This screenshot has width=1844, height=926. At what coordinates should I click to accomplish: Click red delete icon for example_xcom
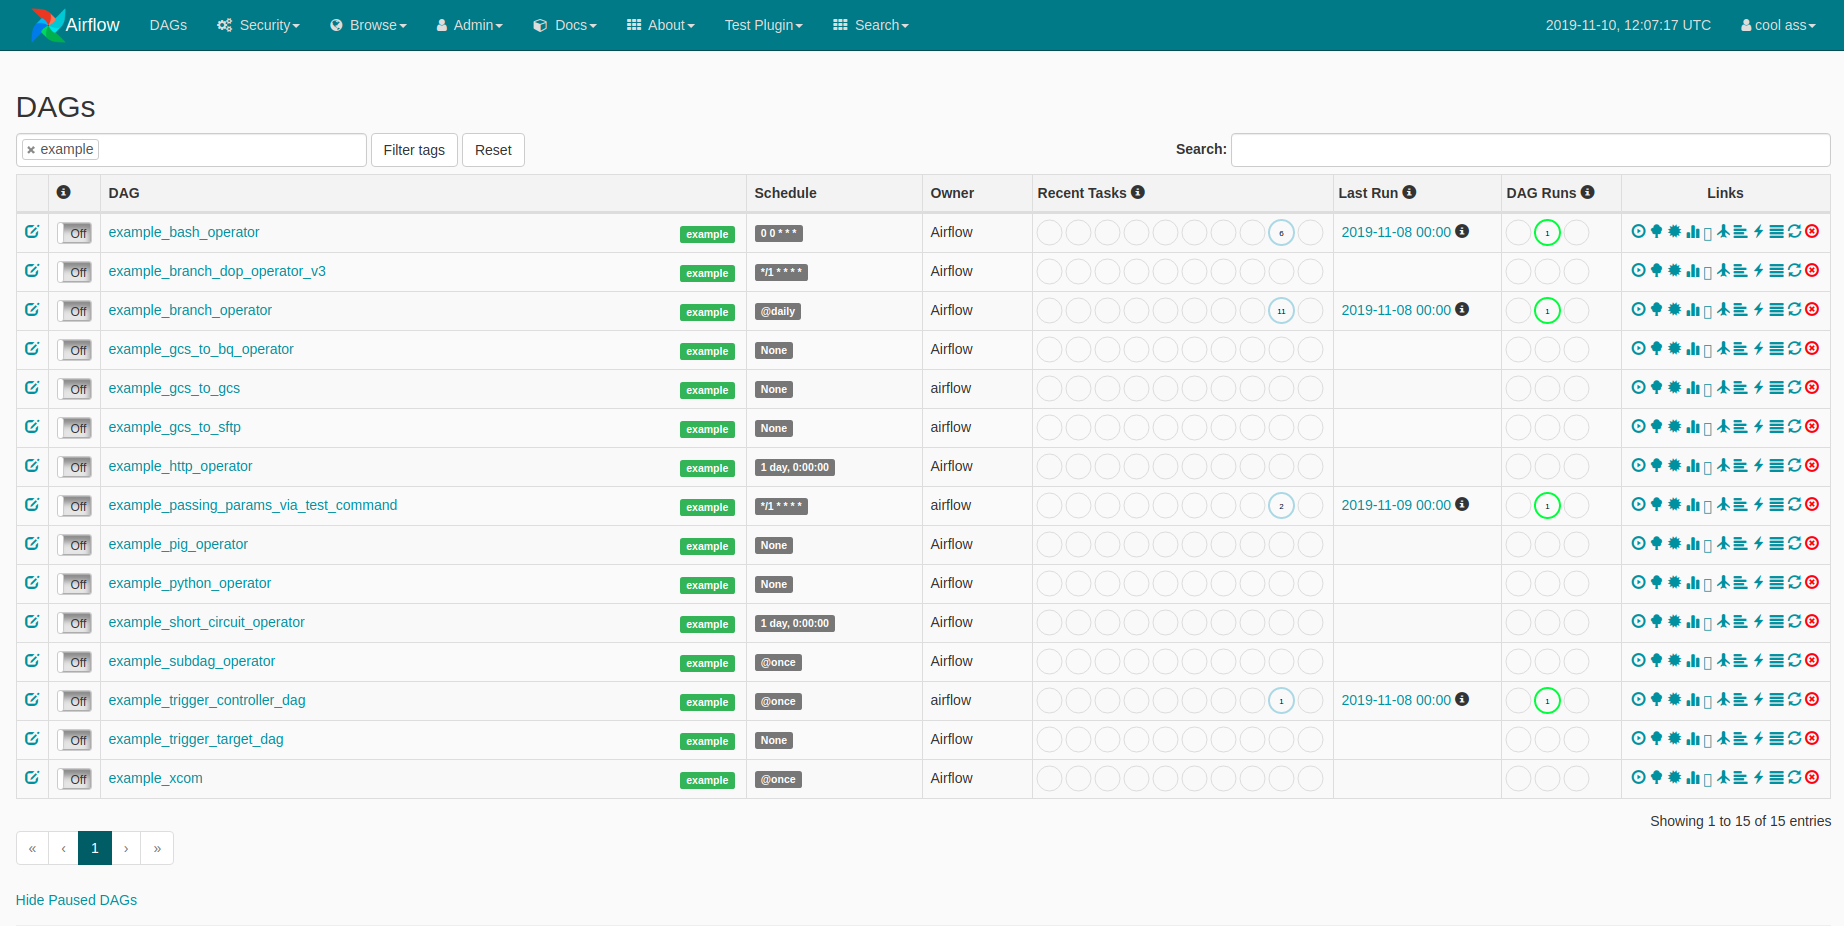tap(1812, 778)
